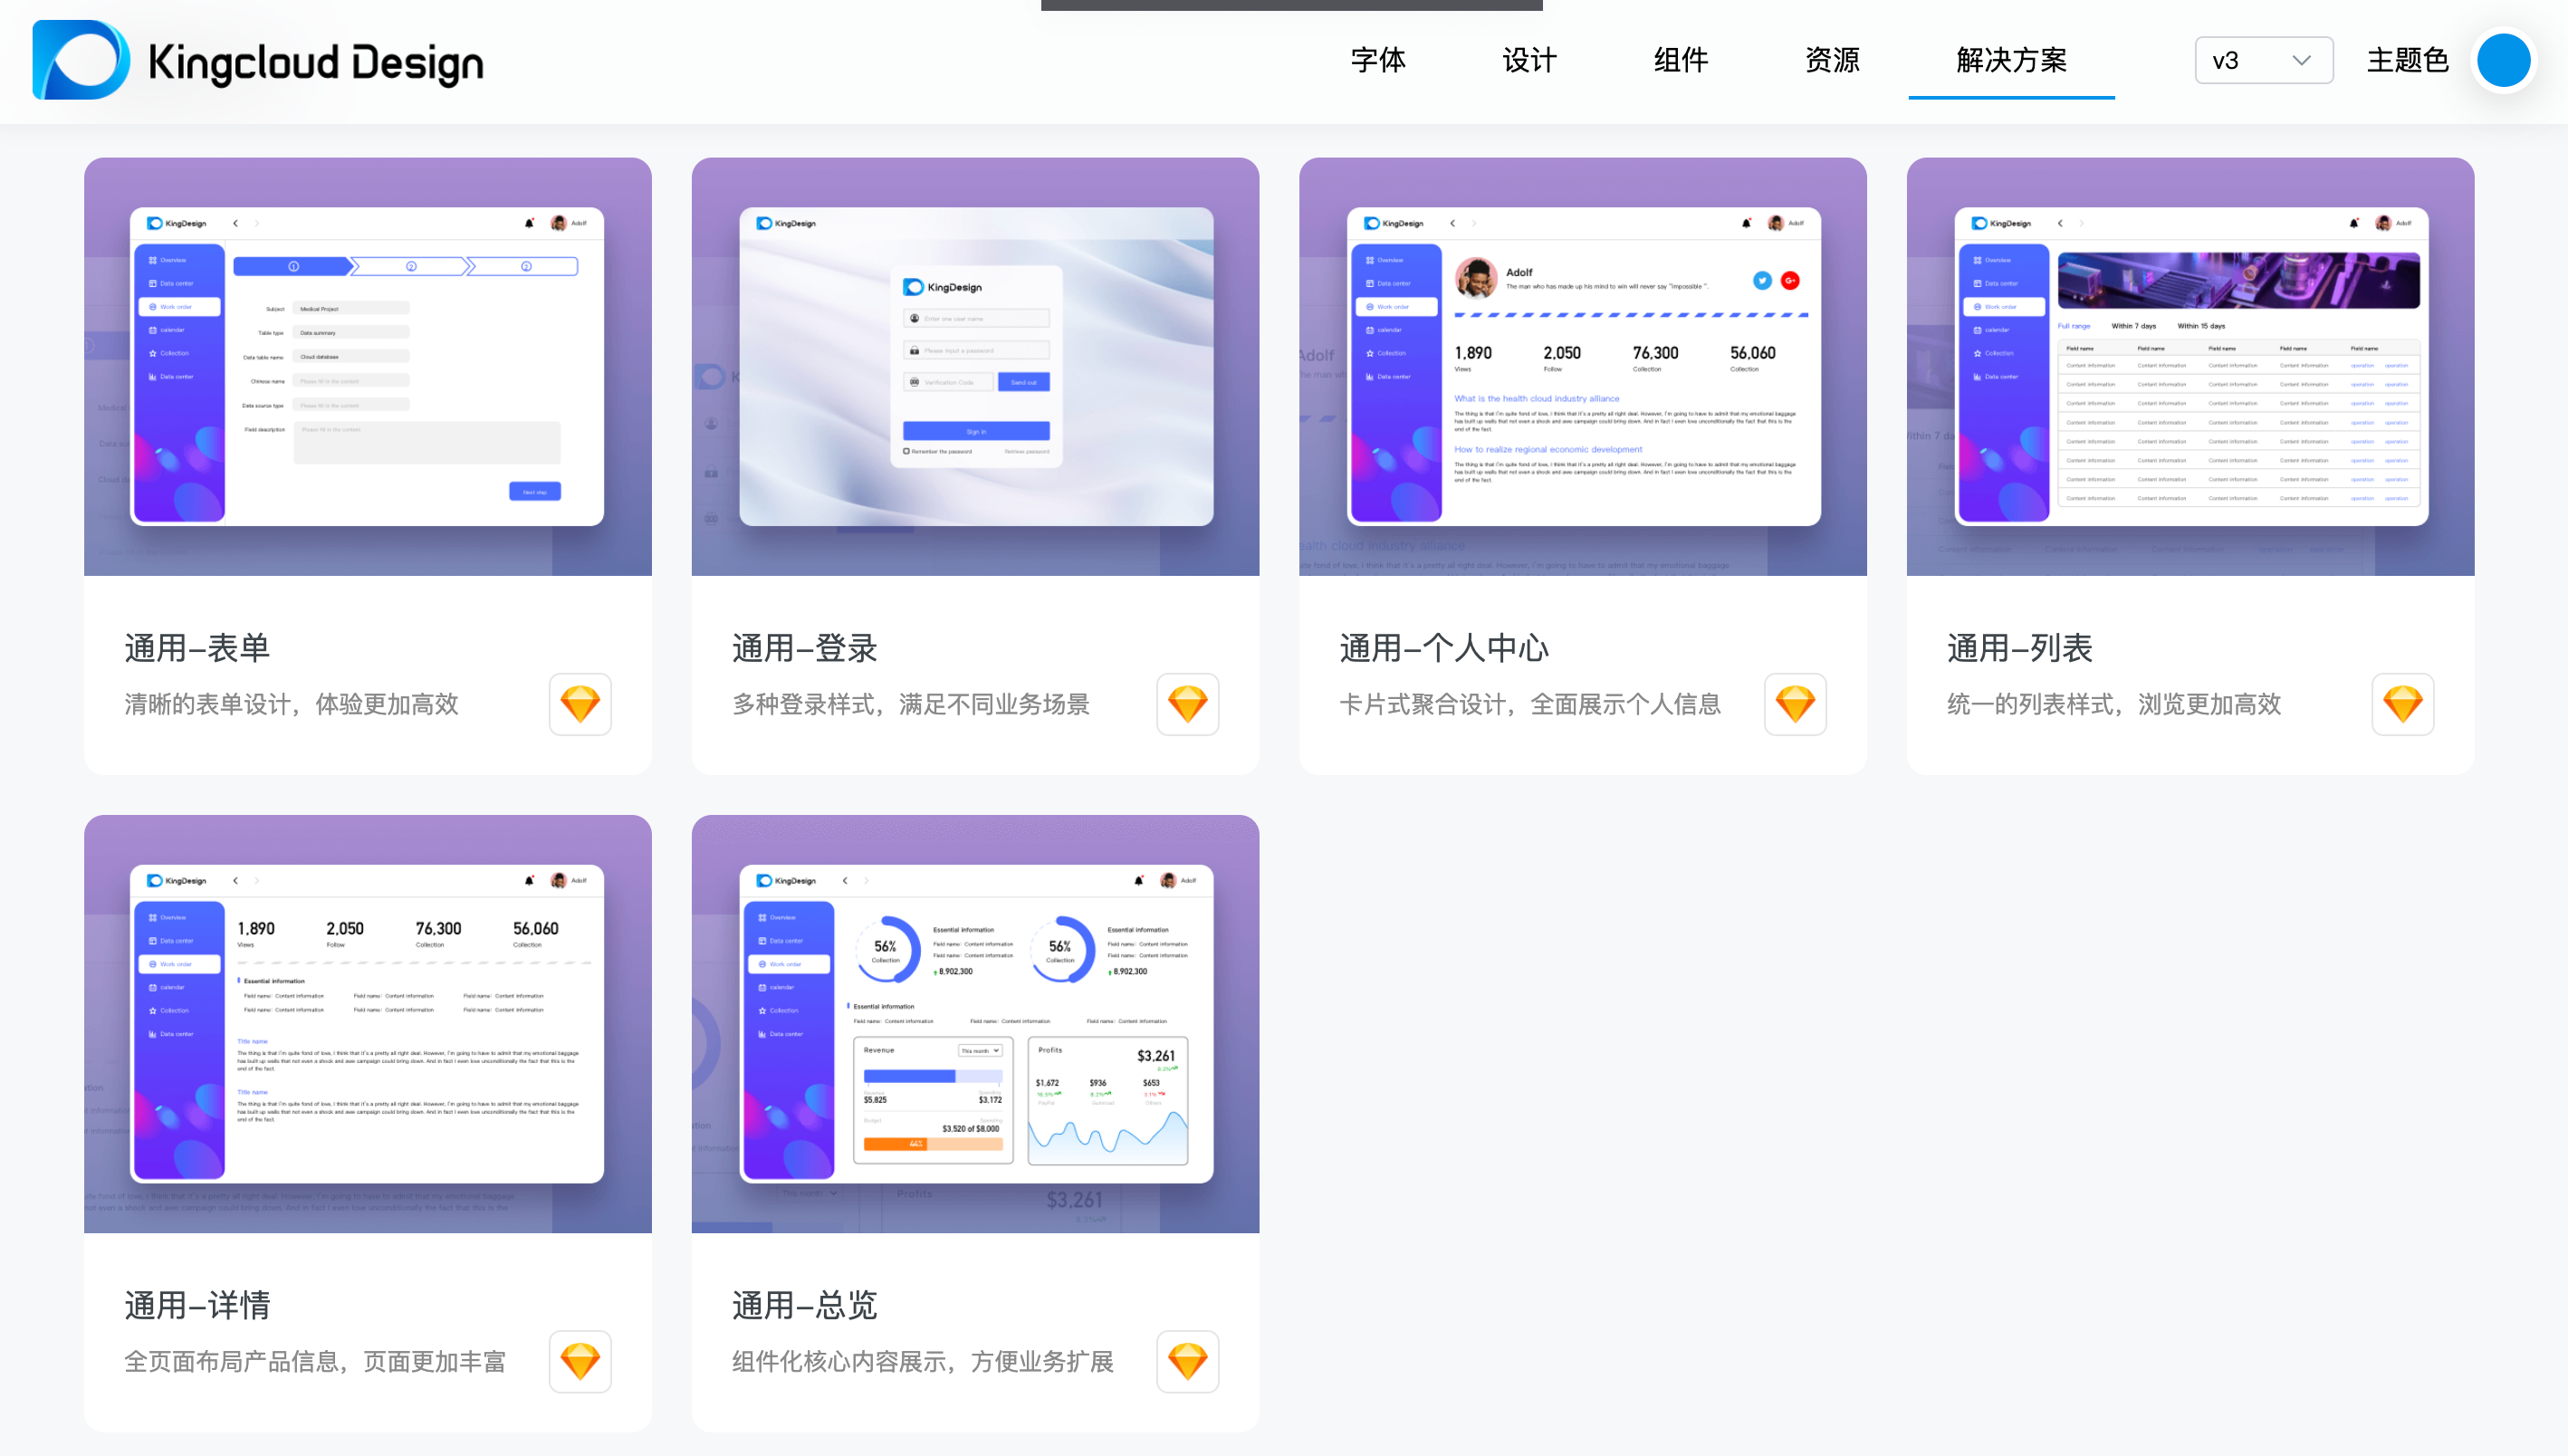Download Sketch file for 通用–表单
Image resolution: width=2568 pixels, height=1456 pixels.
pyautogui.click(x=580, y=704)
